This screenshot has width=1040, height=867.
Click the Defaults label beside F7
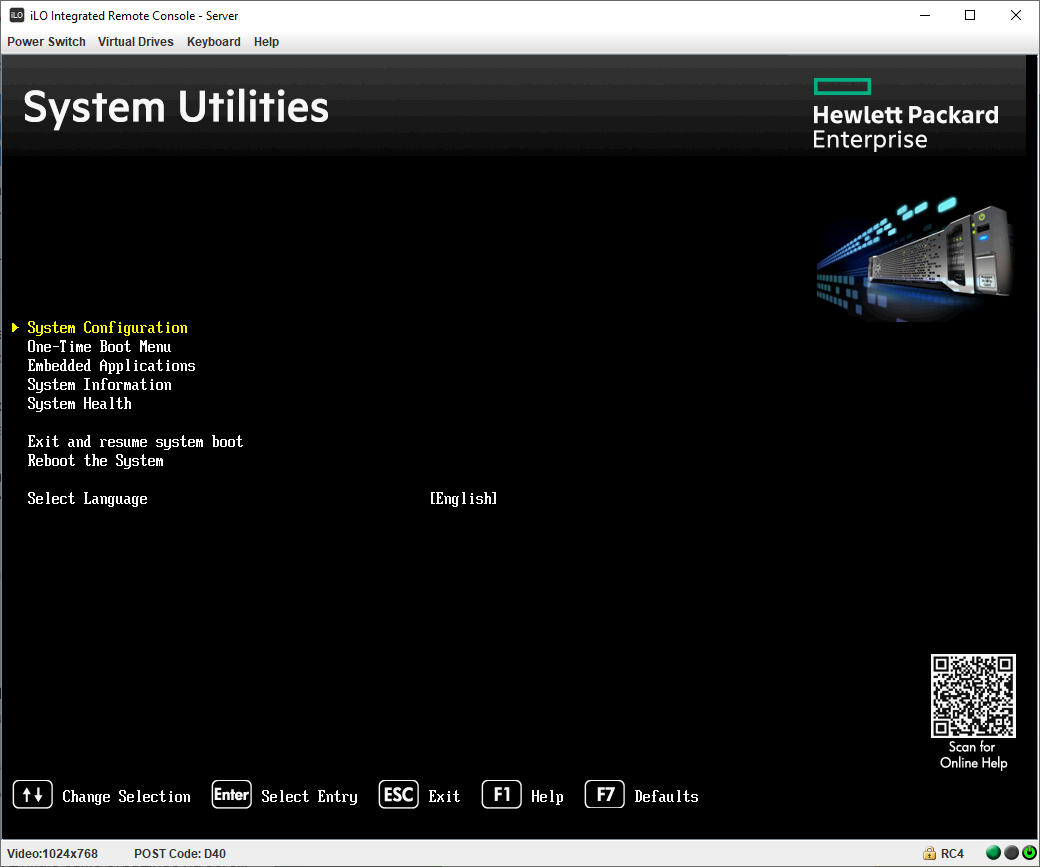coord(667,797)
